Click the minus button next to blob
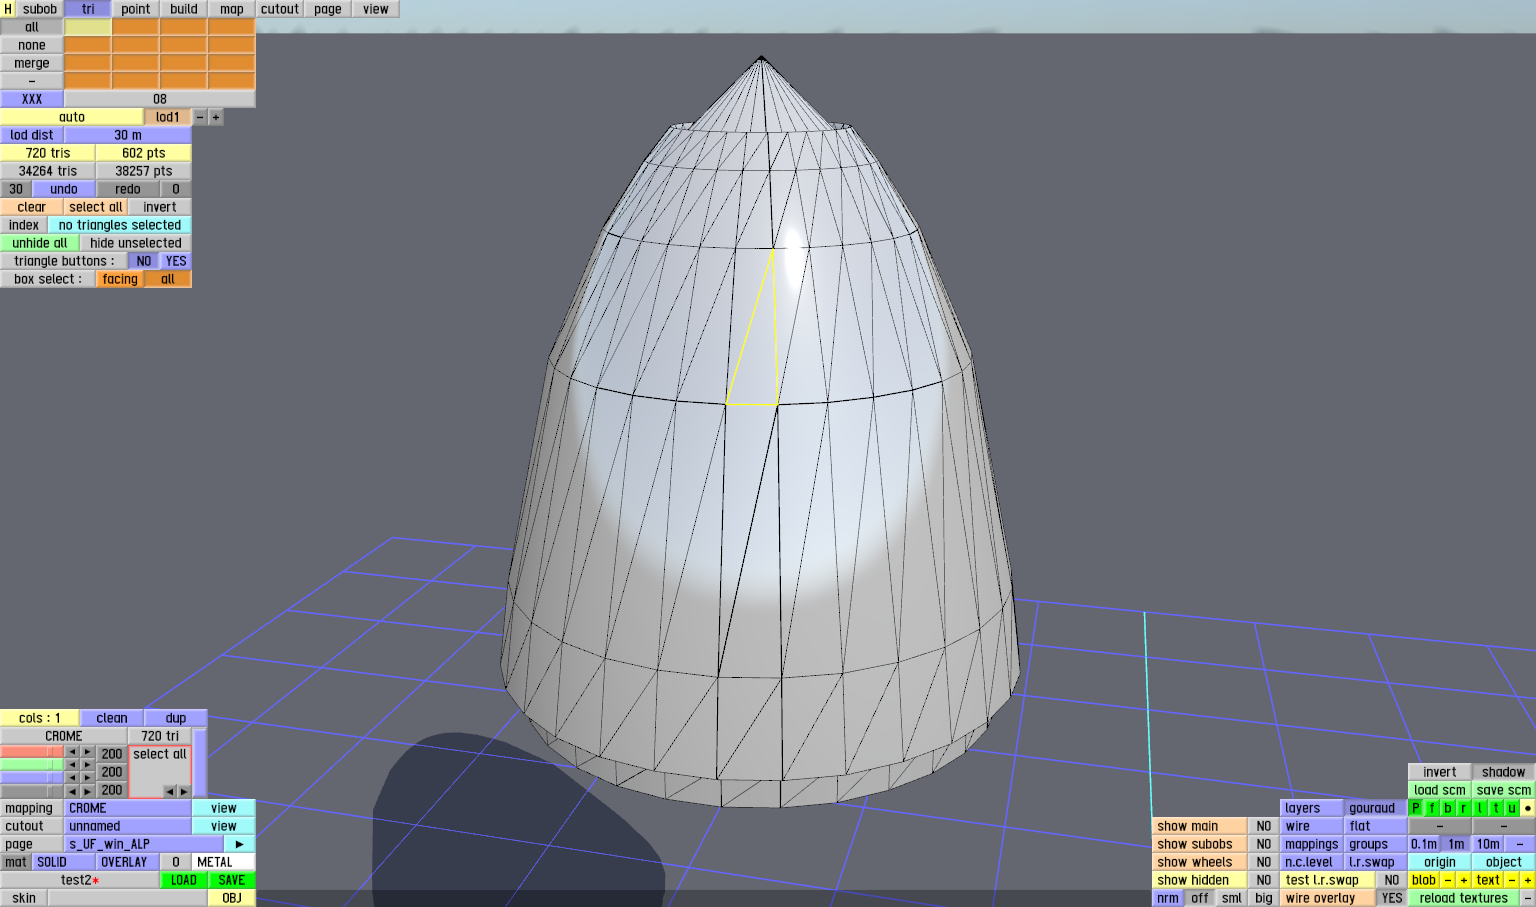The height and width of the screenshot is (907, 1536). 1448,880
